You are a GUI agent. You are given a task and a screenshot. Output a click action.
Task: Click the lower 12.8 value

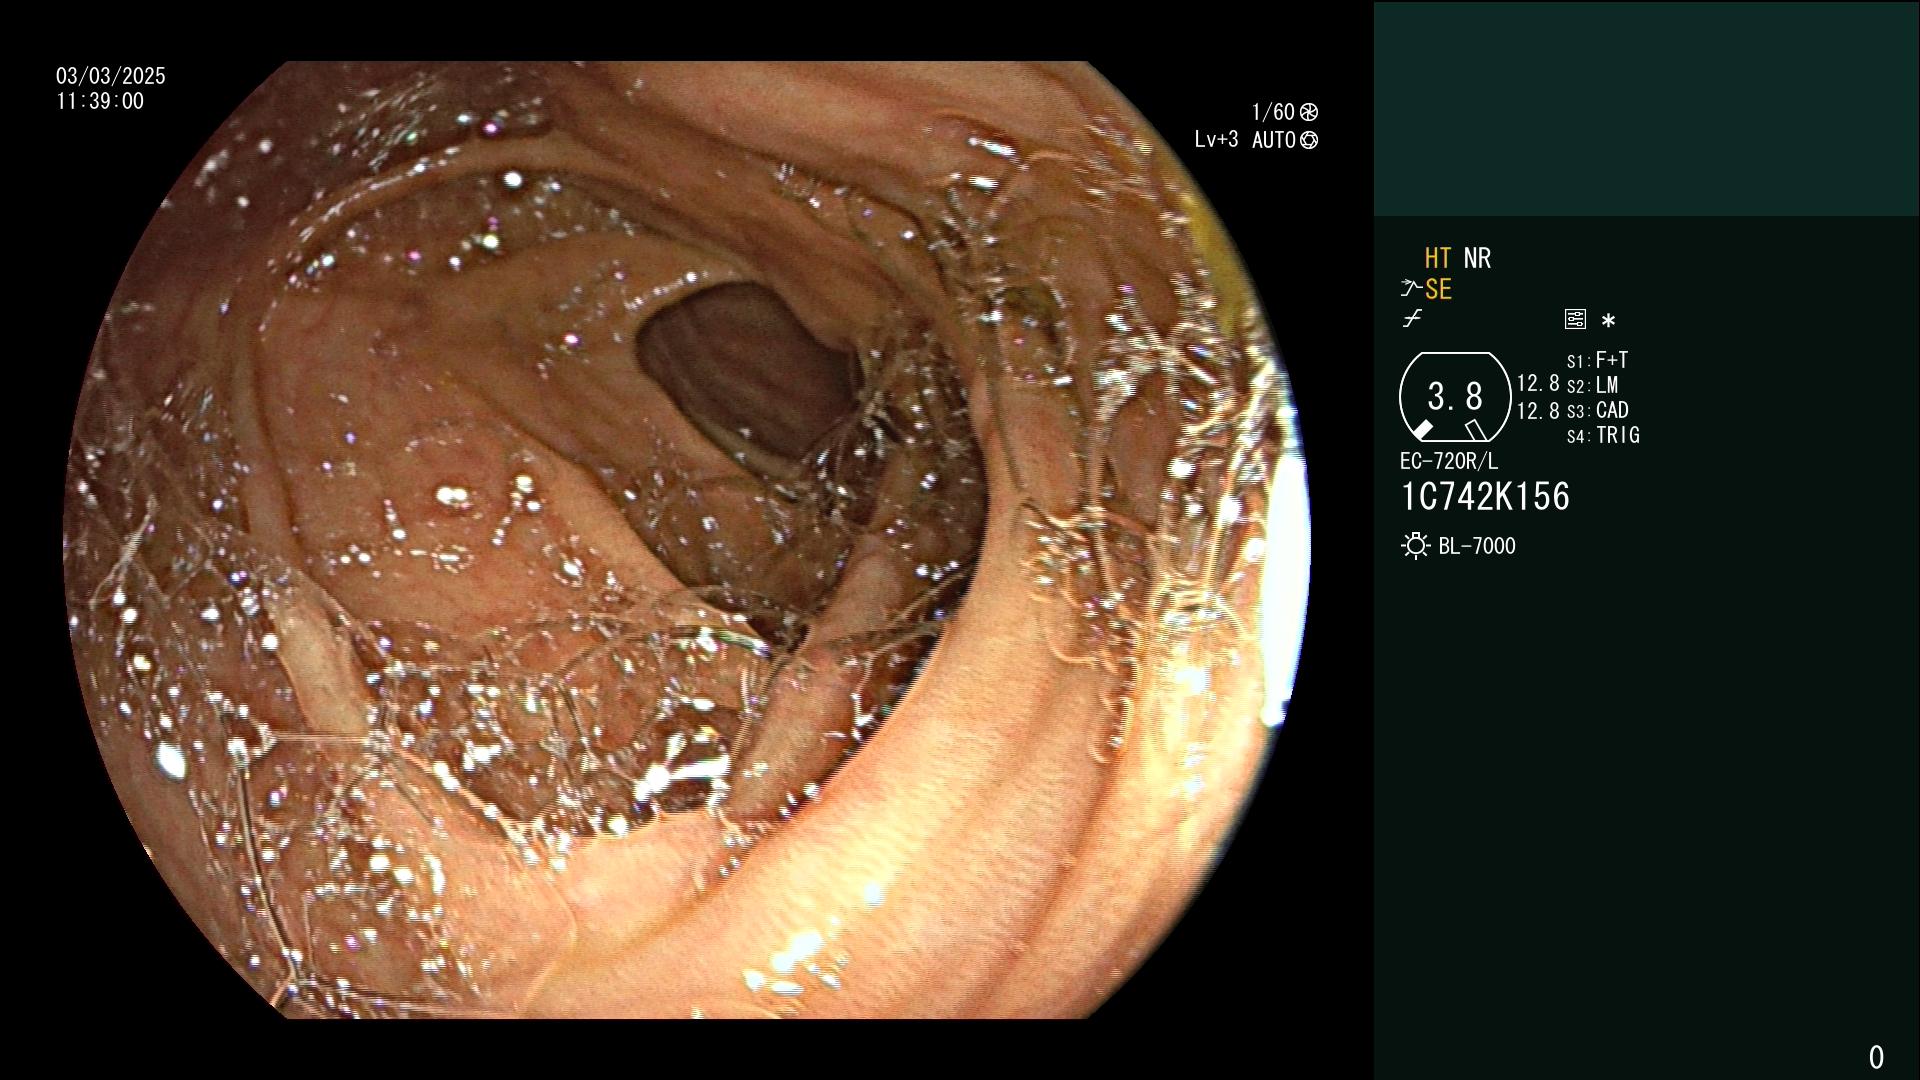tap(1538, 410)
